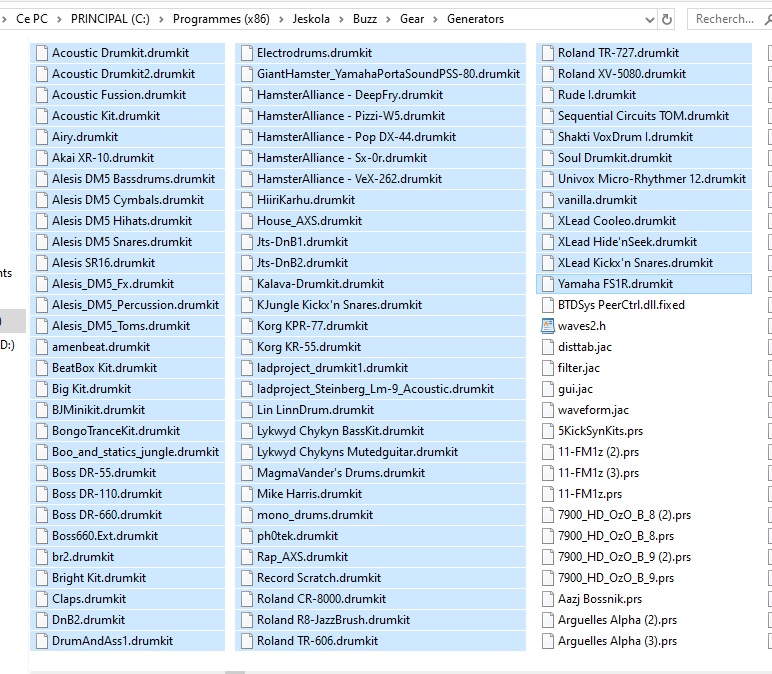The image size is (772, 674).
Task: Select file name 7900_HD_OzO_B_8 (2).prs
Action: point(624,515)
